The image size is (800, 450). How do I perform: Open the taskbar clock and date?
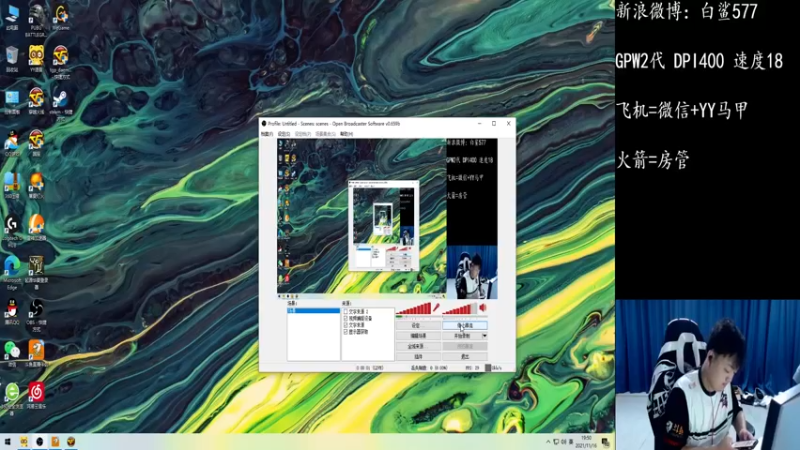tap(587, 442)
